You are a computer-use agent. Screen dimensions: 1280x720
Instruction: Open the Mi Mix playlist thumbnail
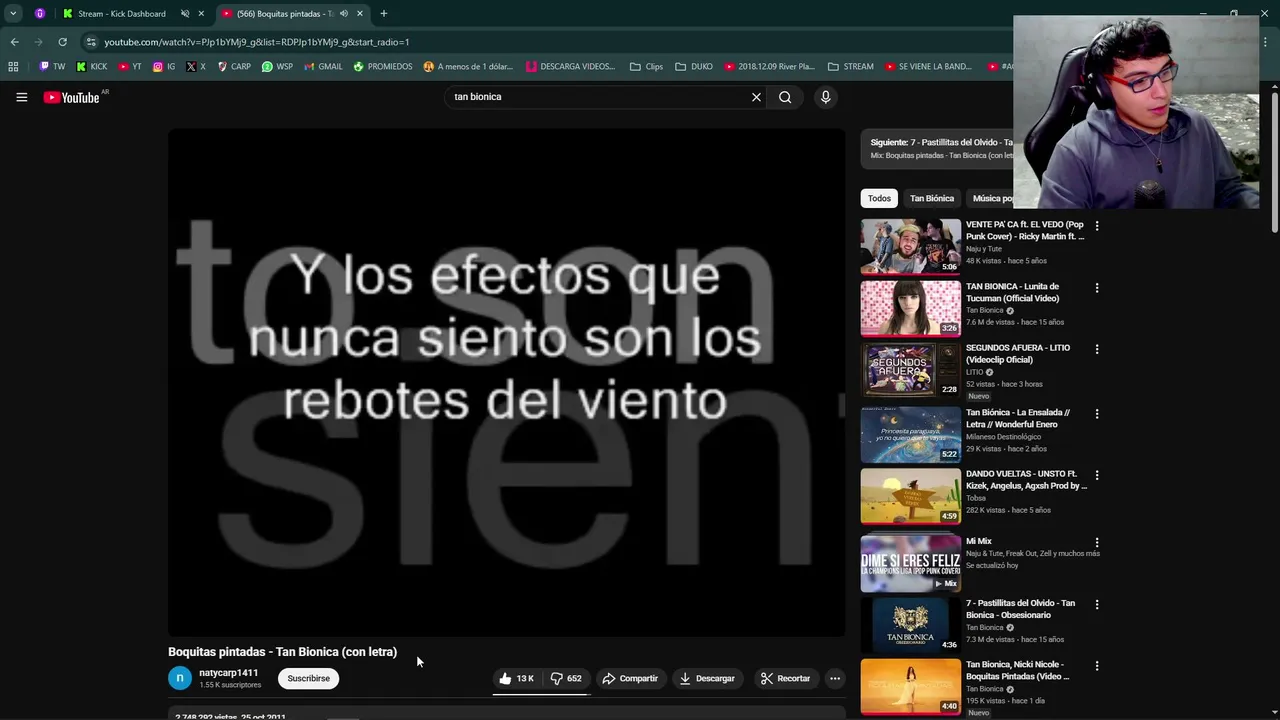pos(910,563)
